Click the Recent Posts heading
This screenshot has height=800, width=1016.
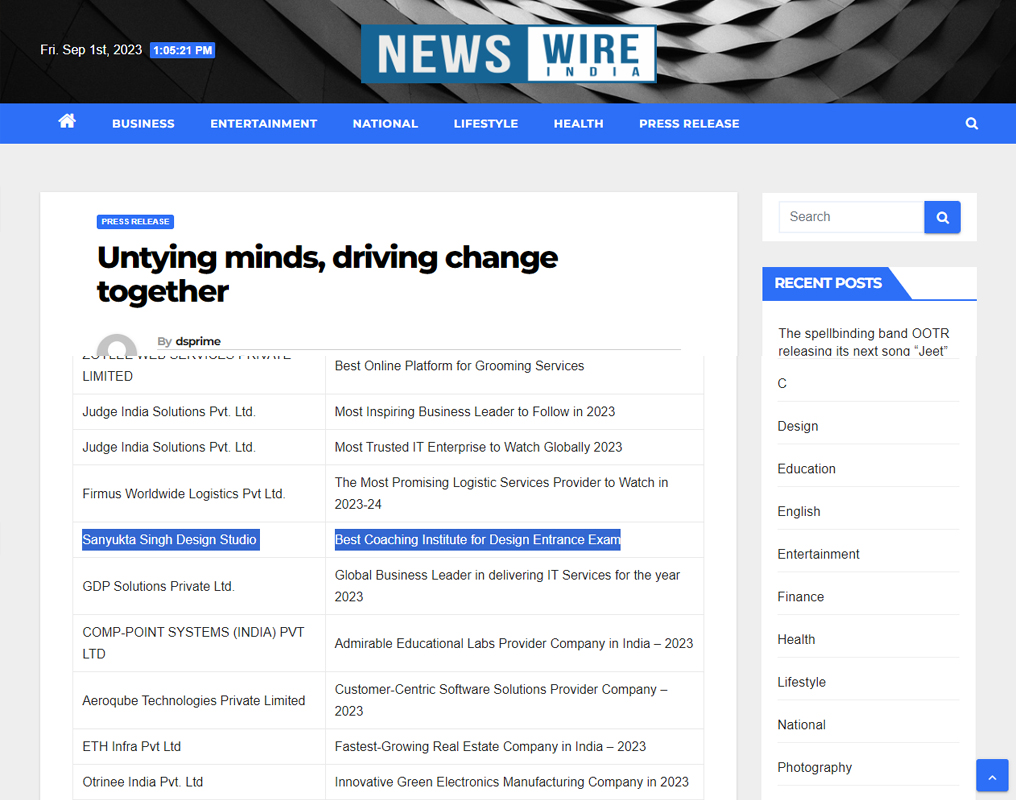(828, 283)
